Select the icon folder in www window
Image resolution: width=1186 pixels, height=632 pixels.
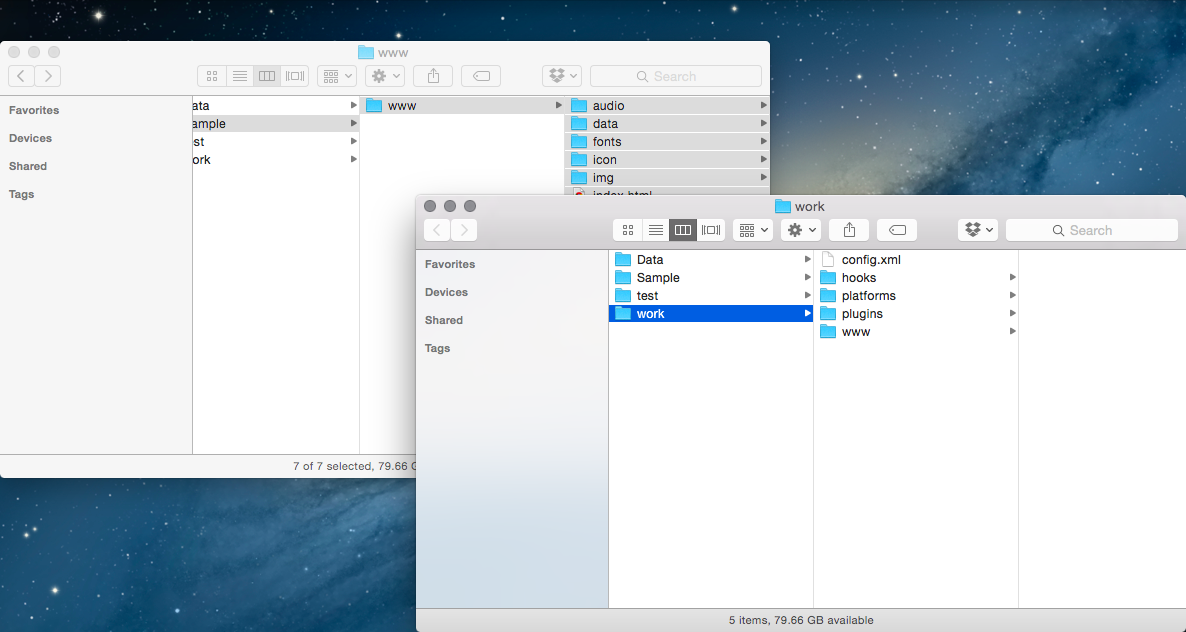667,160
